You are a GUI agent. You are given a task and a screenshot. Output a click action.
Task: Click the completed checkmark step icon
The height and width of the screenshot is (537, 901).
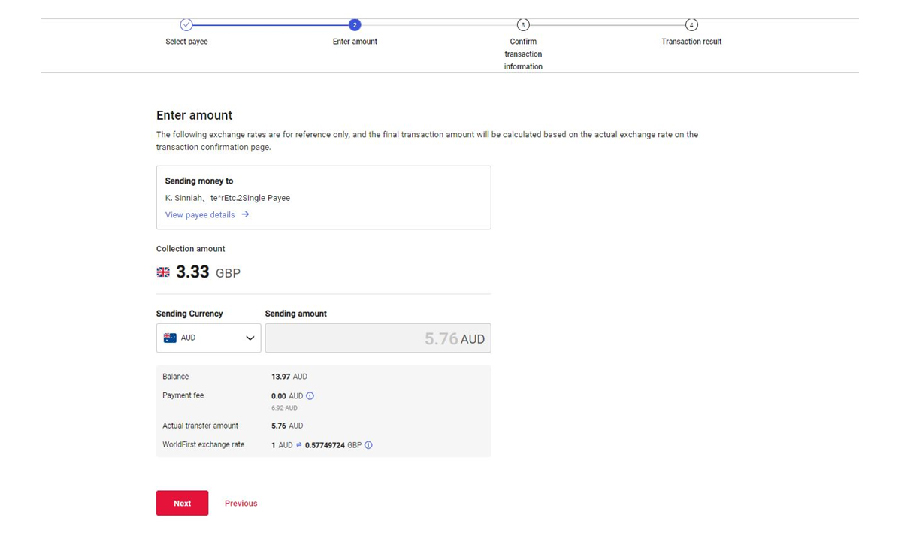tap(186, 25)
